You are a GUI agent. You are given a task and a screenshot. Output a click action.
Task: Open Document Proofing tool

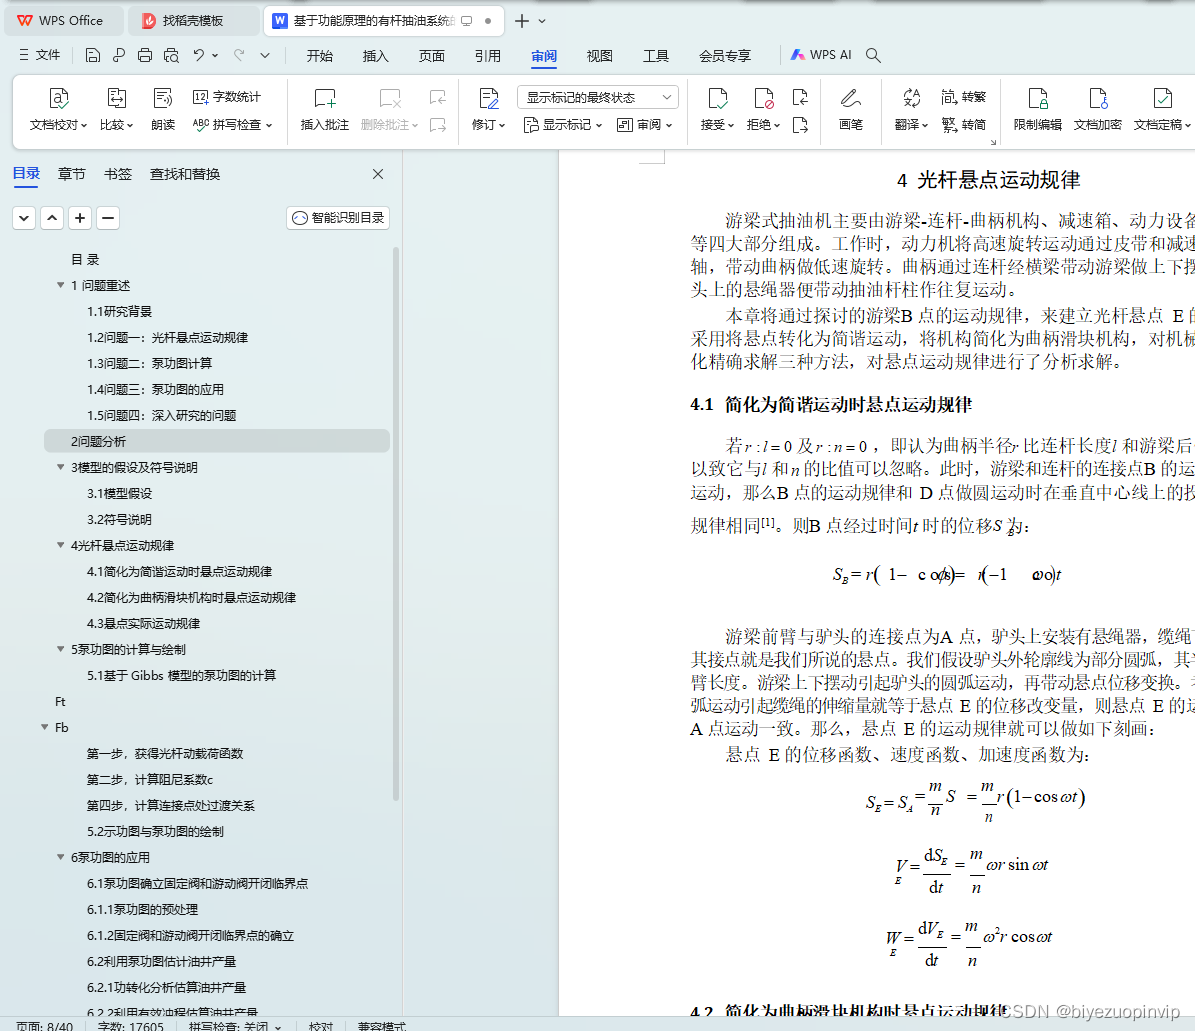[x=58, y=110]
